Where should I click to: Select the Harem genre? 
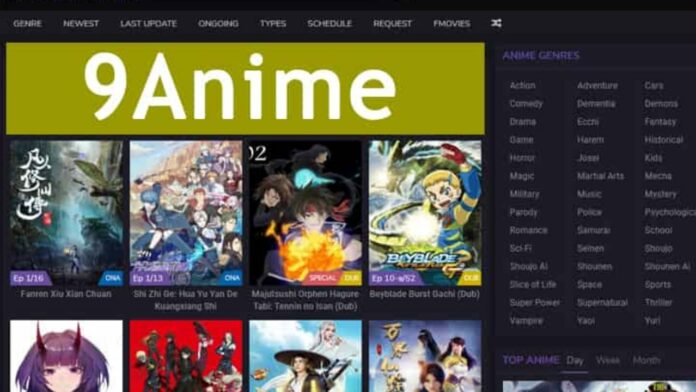click(x=590, y=140)
